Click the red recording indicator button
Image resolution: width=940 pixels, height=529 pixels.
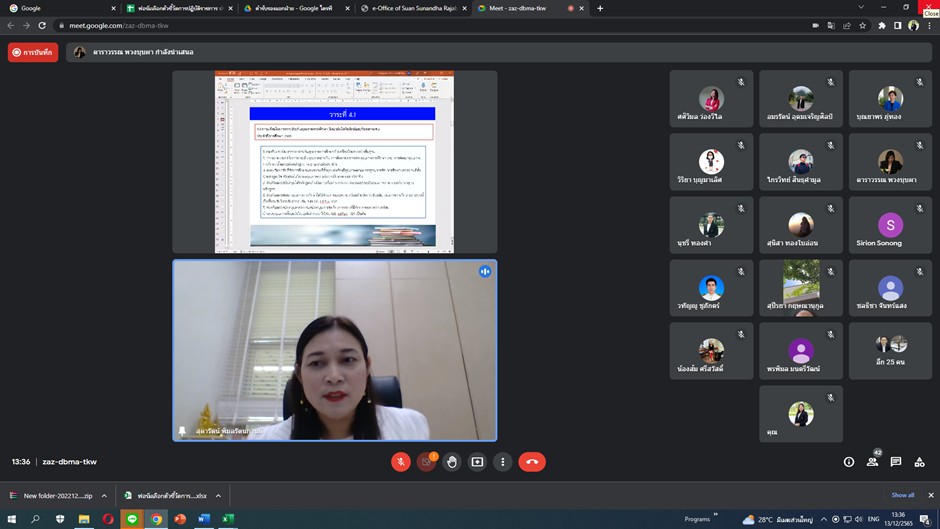33,52
